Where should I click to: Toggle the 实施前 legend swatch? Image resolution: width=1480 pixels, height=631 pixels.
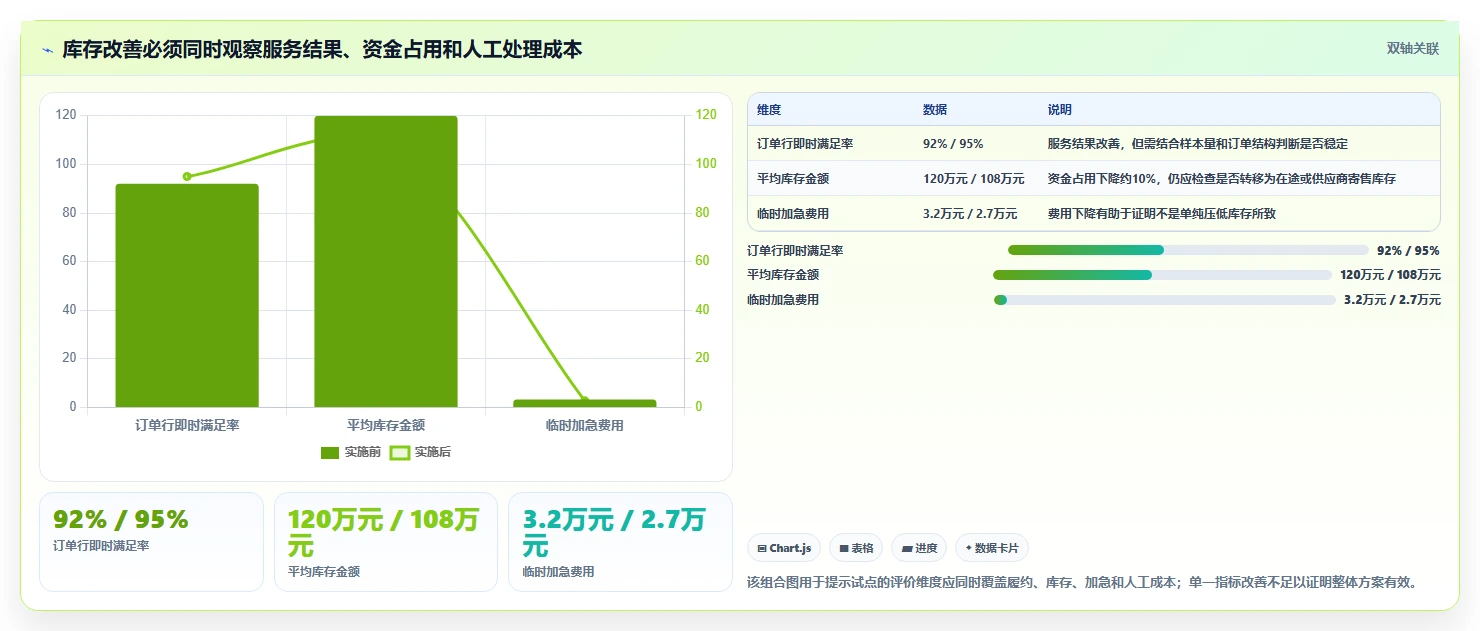coord(330,453)
